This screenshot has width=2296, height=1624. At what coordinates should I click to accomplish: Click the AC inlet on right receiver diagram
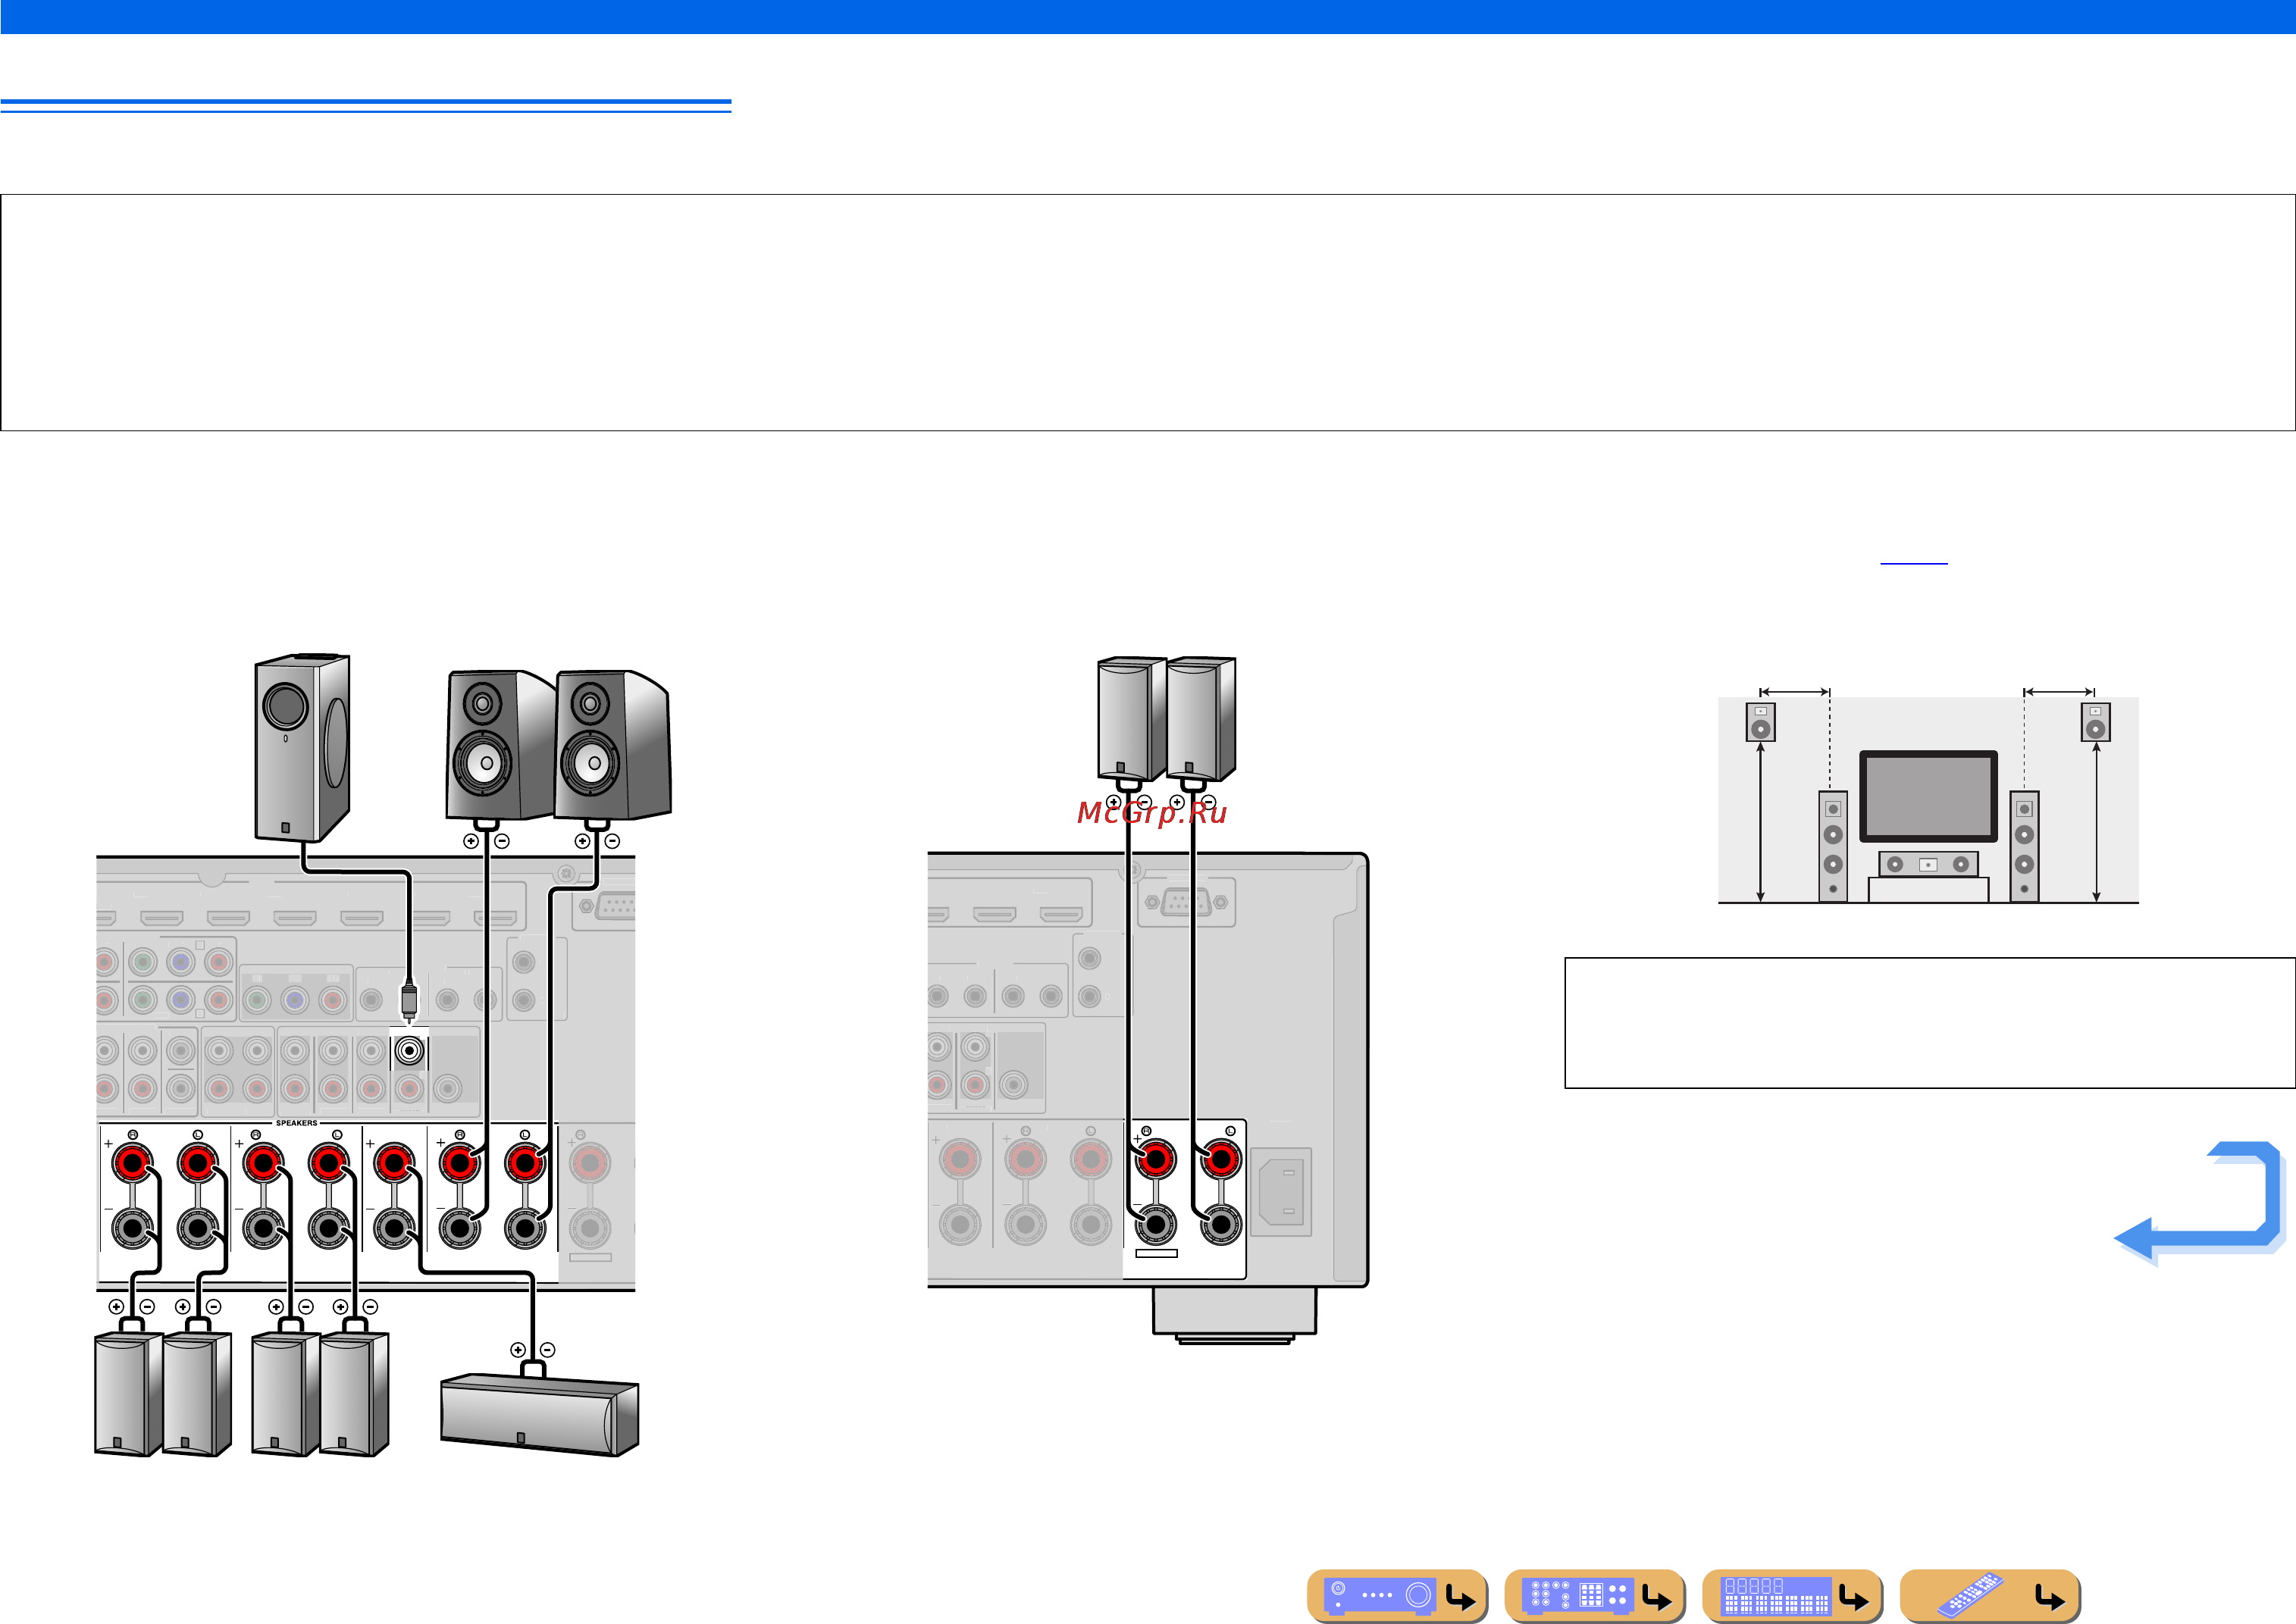tap(1281, 1191)
